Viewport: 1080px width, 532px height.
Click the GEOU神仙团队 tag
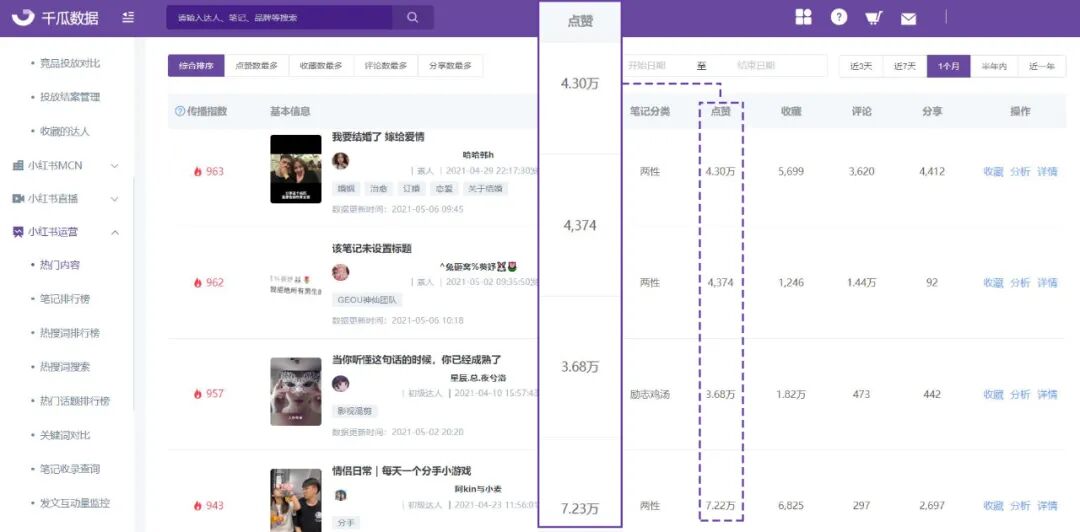coord(367,300)
